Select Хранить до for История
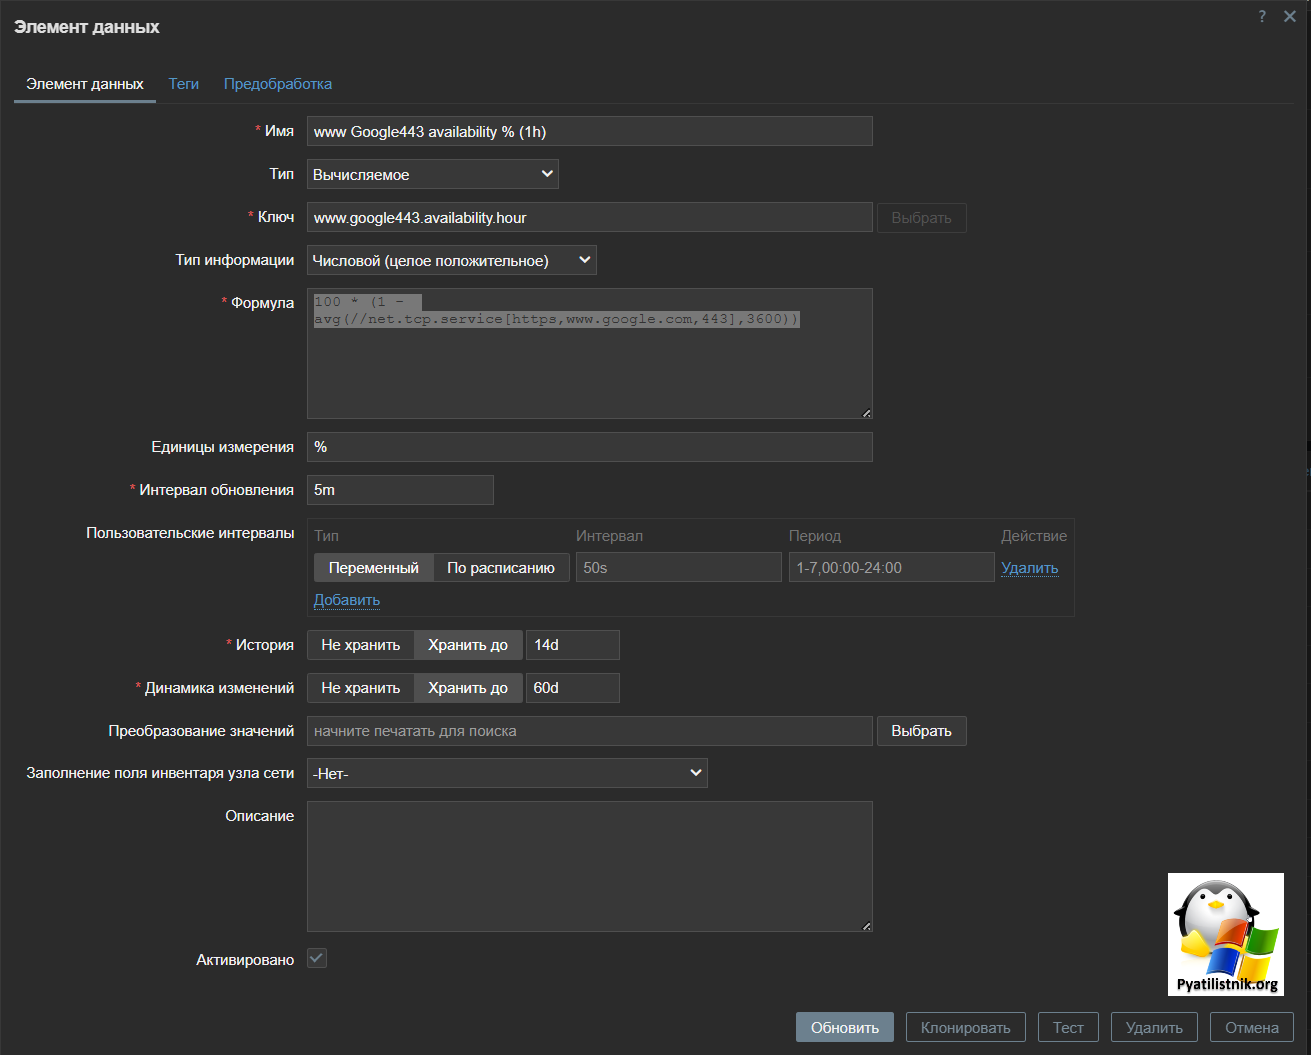The height and width of the screenshot is (1055, 1311). click(x=468, y=645)
